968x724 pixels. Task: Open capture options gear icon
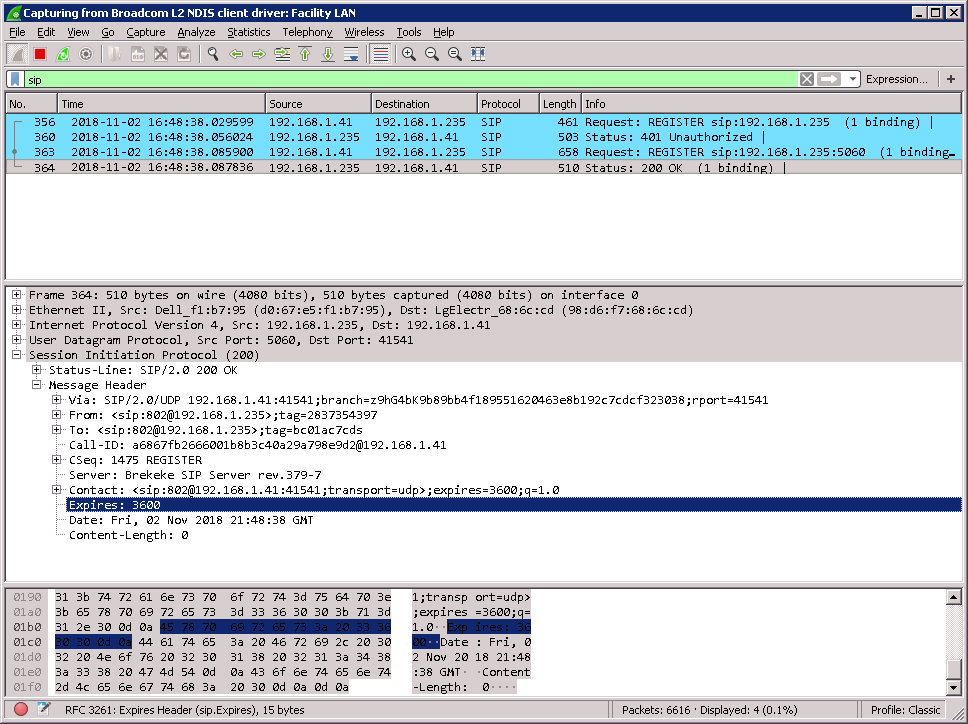point(86,54)
